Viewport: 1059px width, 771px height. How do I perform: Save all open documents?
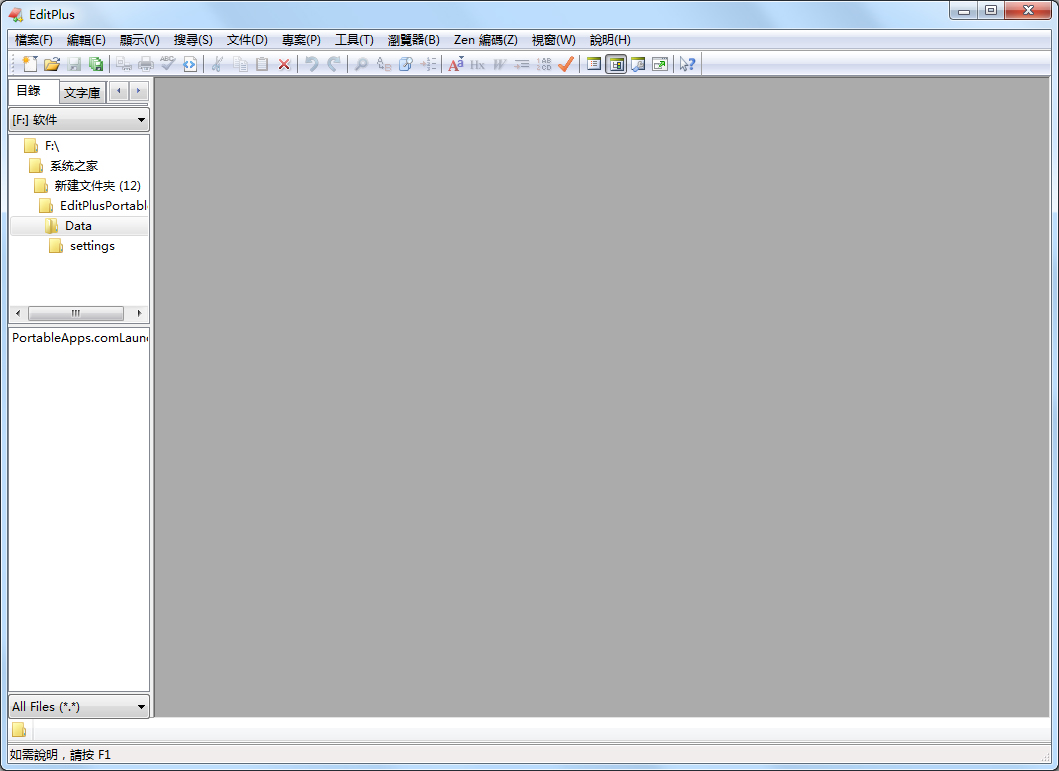pyautogui.click(x=97, y=64)
